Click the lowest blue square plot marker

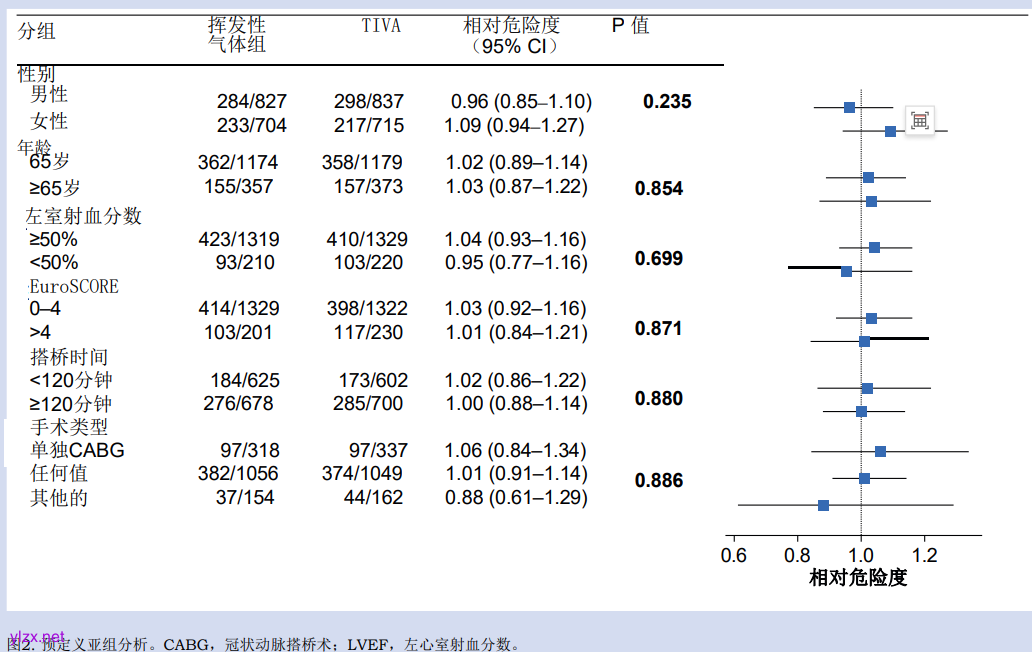point(823,505)
